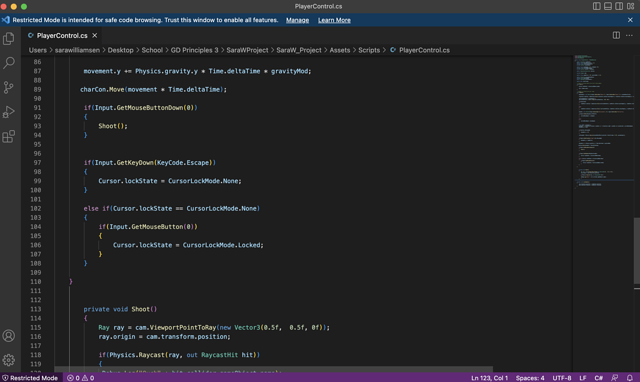Open the Extensions view
Image resolution: width=640 pixels, height=382 pixels.
9,136
